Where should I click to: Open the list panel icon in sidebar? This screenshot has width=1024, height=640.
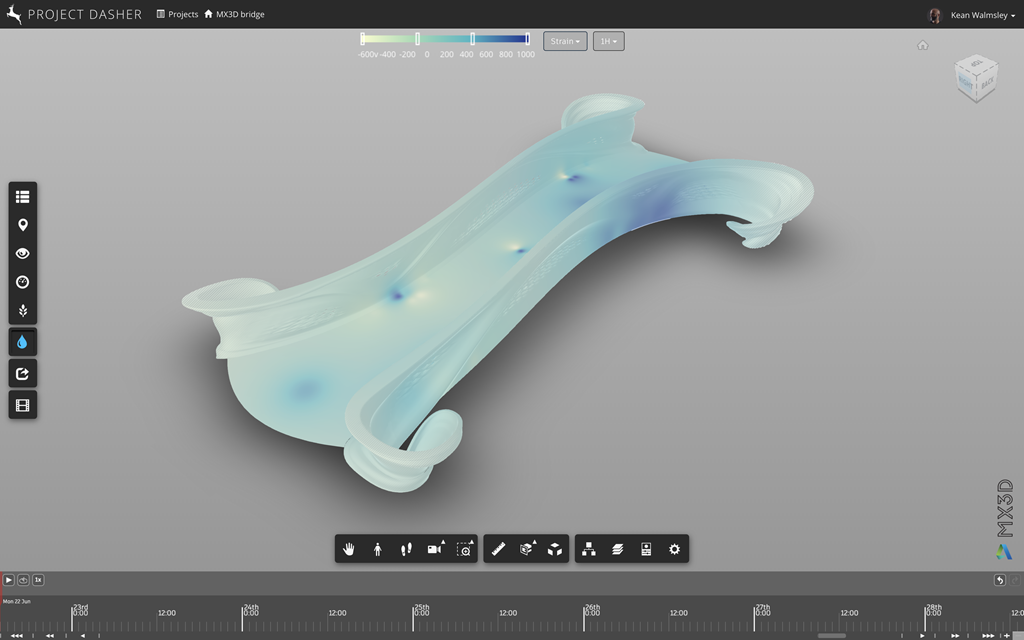(23, 197)
